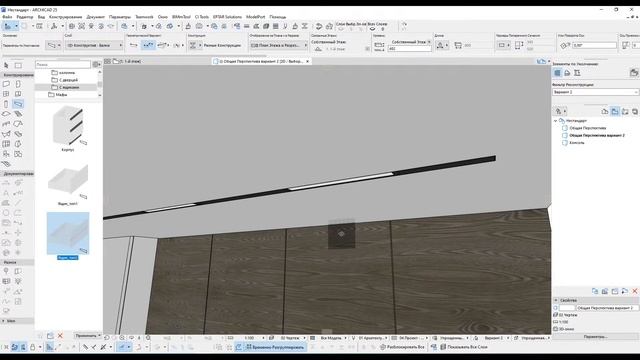Collapse the Нестандарт tree node in navigator
The width and height of the screenshot is (640, 360).
[556, 121]
